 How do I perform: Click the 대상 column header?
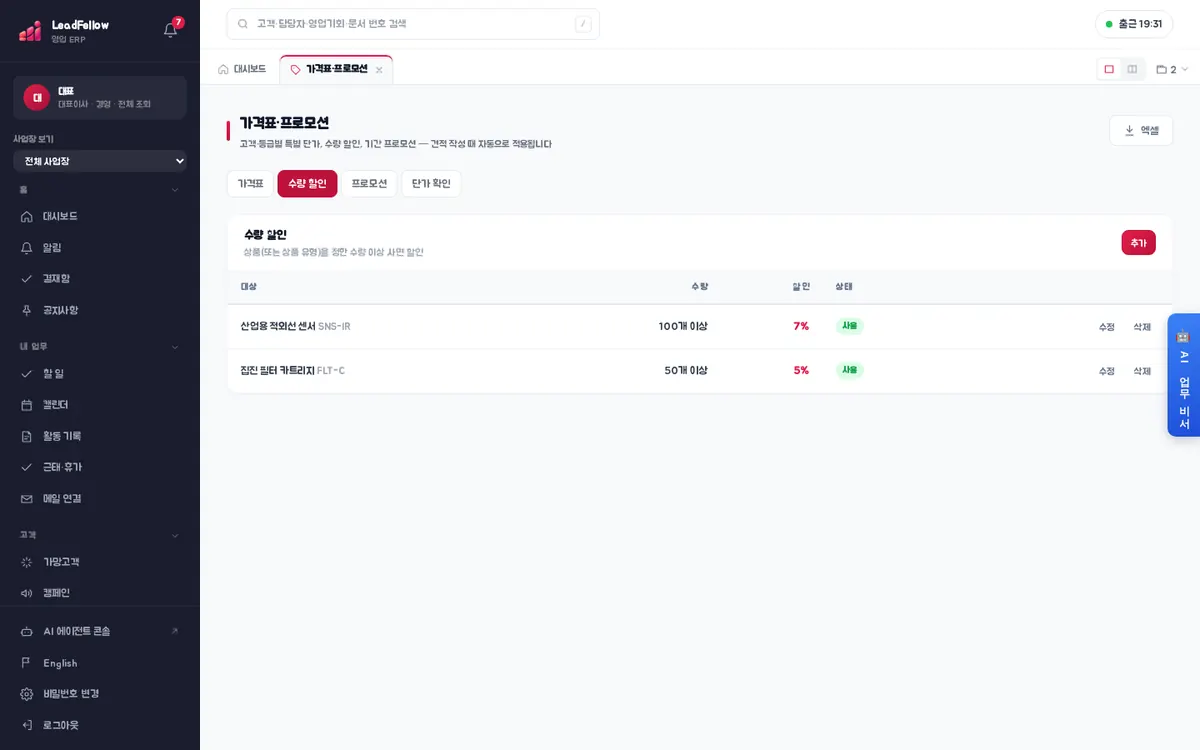249,287
